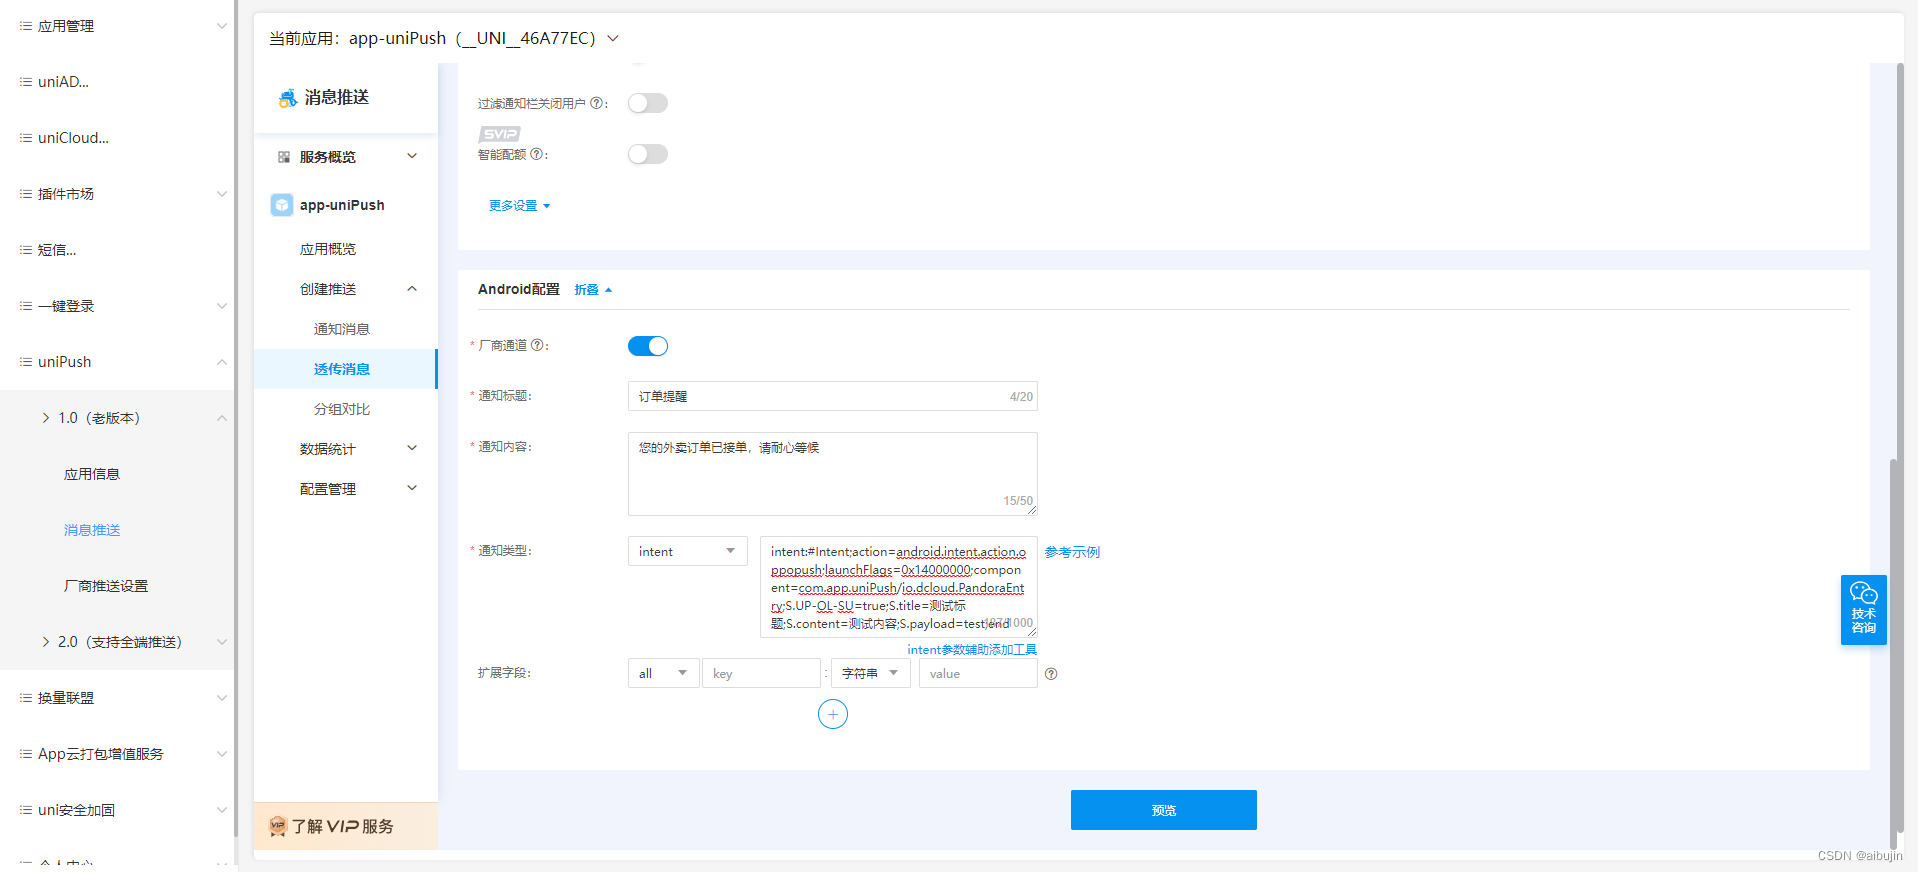Screen dimensions: 1918x872
Task: Click the 一键登录 list icon
Action: tap(25, 306)
